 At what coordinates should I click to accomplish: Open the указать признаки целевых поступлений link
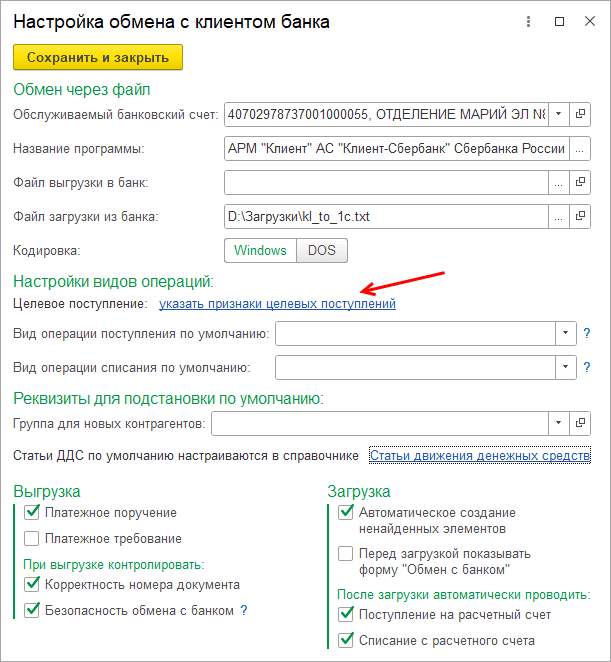(277, 303)
